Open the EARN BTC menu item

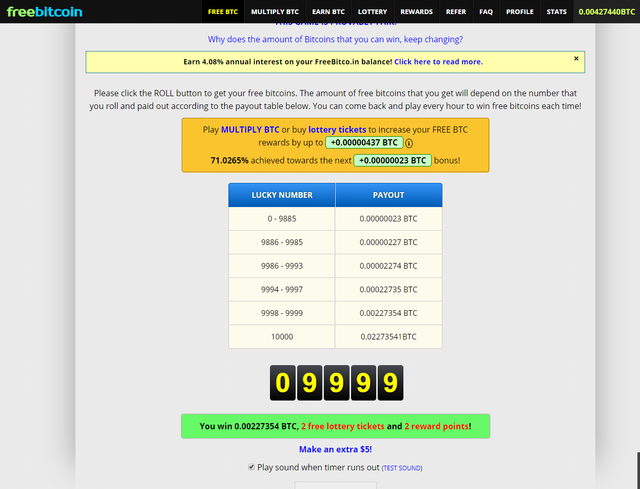tap(328, 11)
